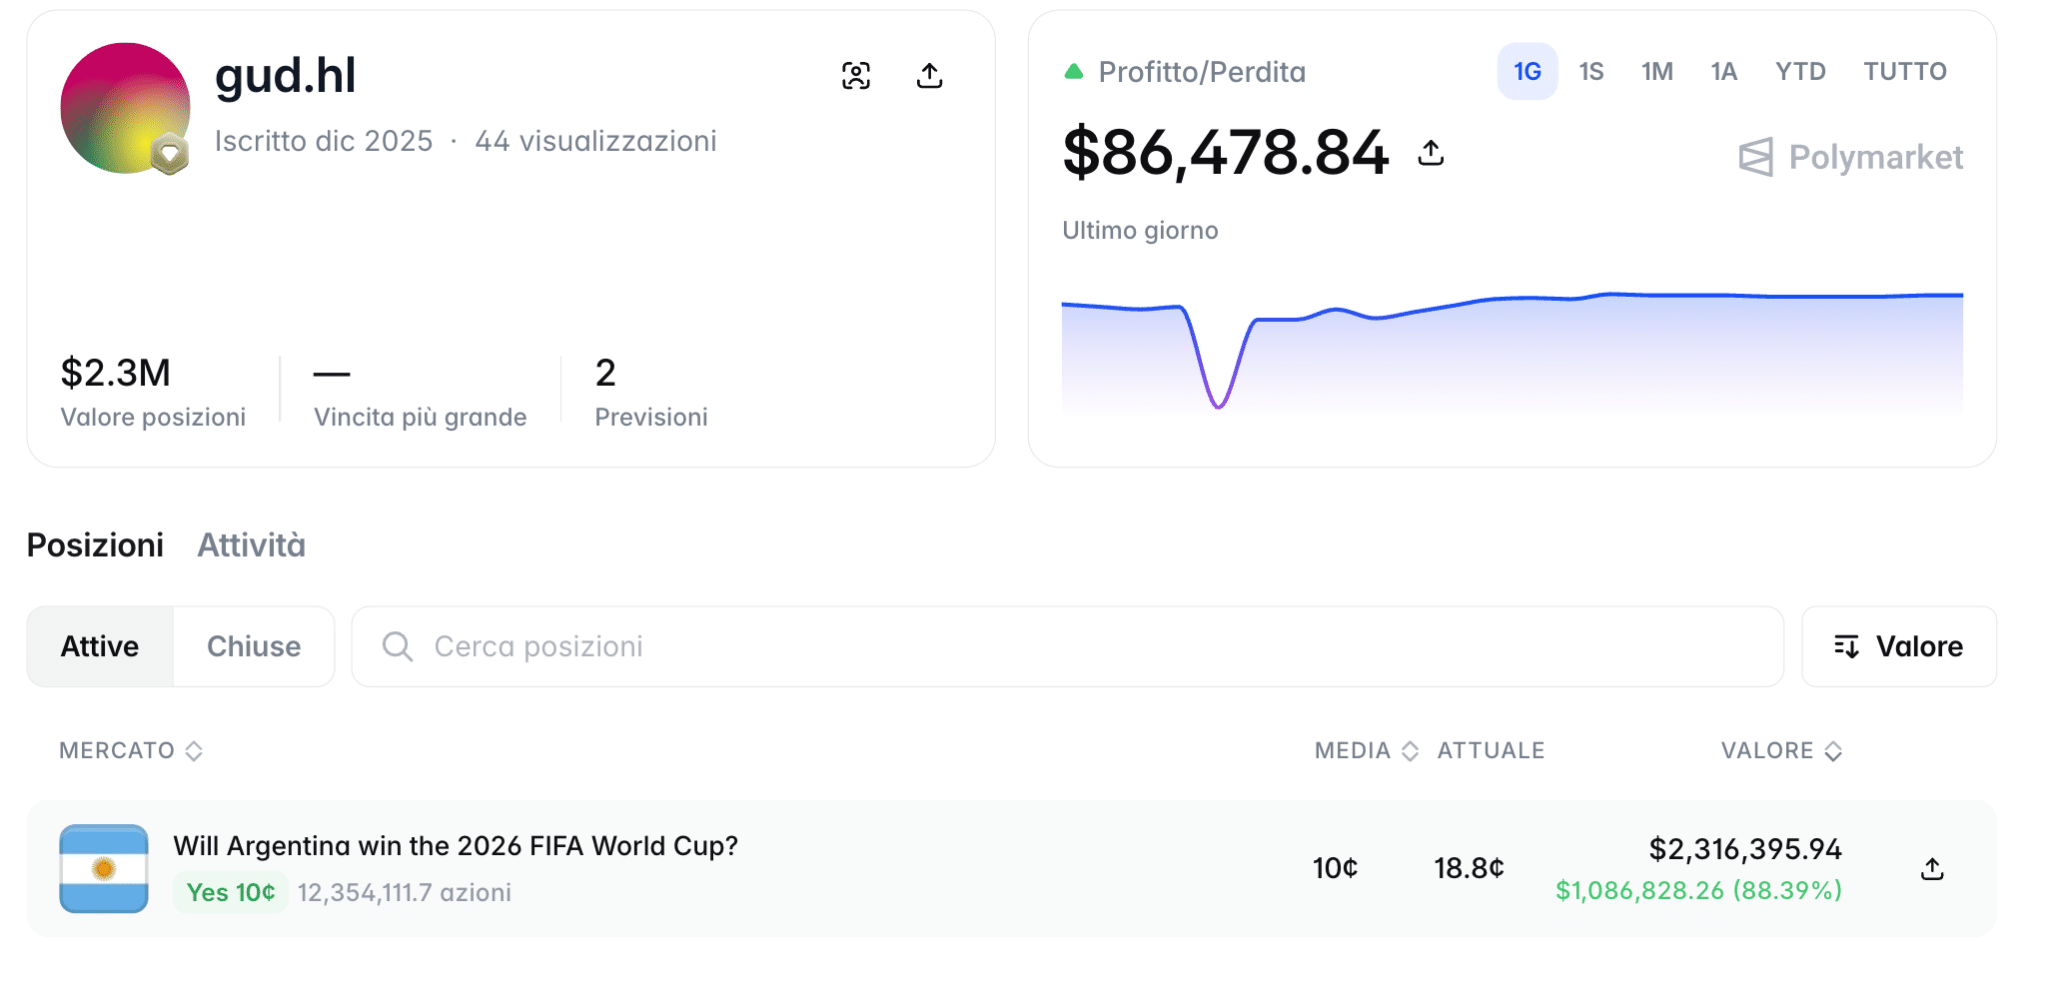Viewport: 2048px width, 987px height.
Task: Click the avatar's hexagon badge
Action: pos(170,154)
